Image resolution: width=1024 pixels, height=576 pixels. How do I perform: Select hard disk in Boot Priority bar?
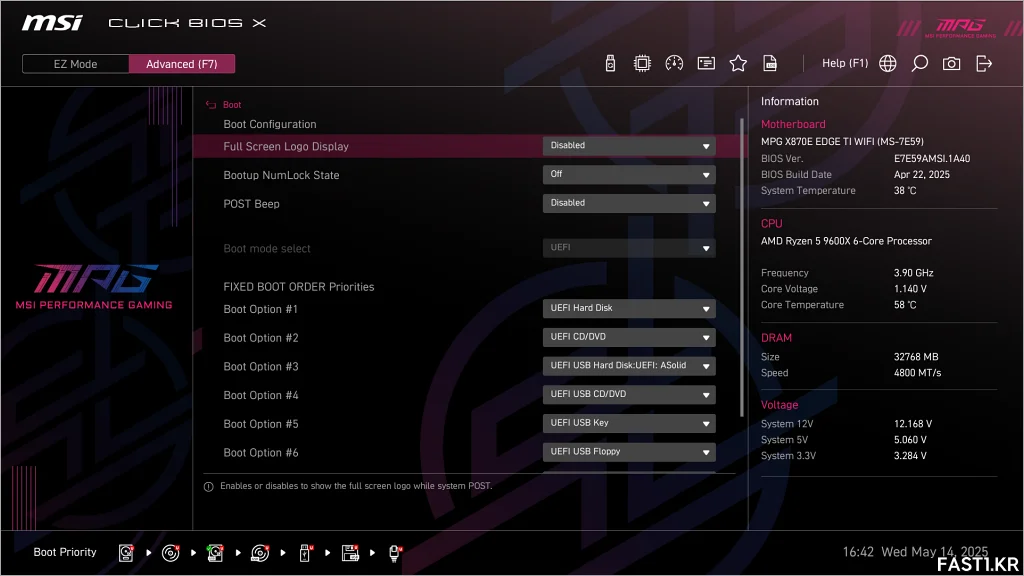126,553
